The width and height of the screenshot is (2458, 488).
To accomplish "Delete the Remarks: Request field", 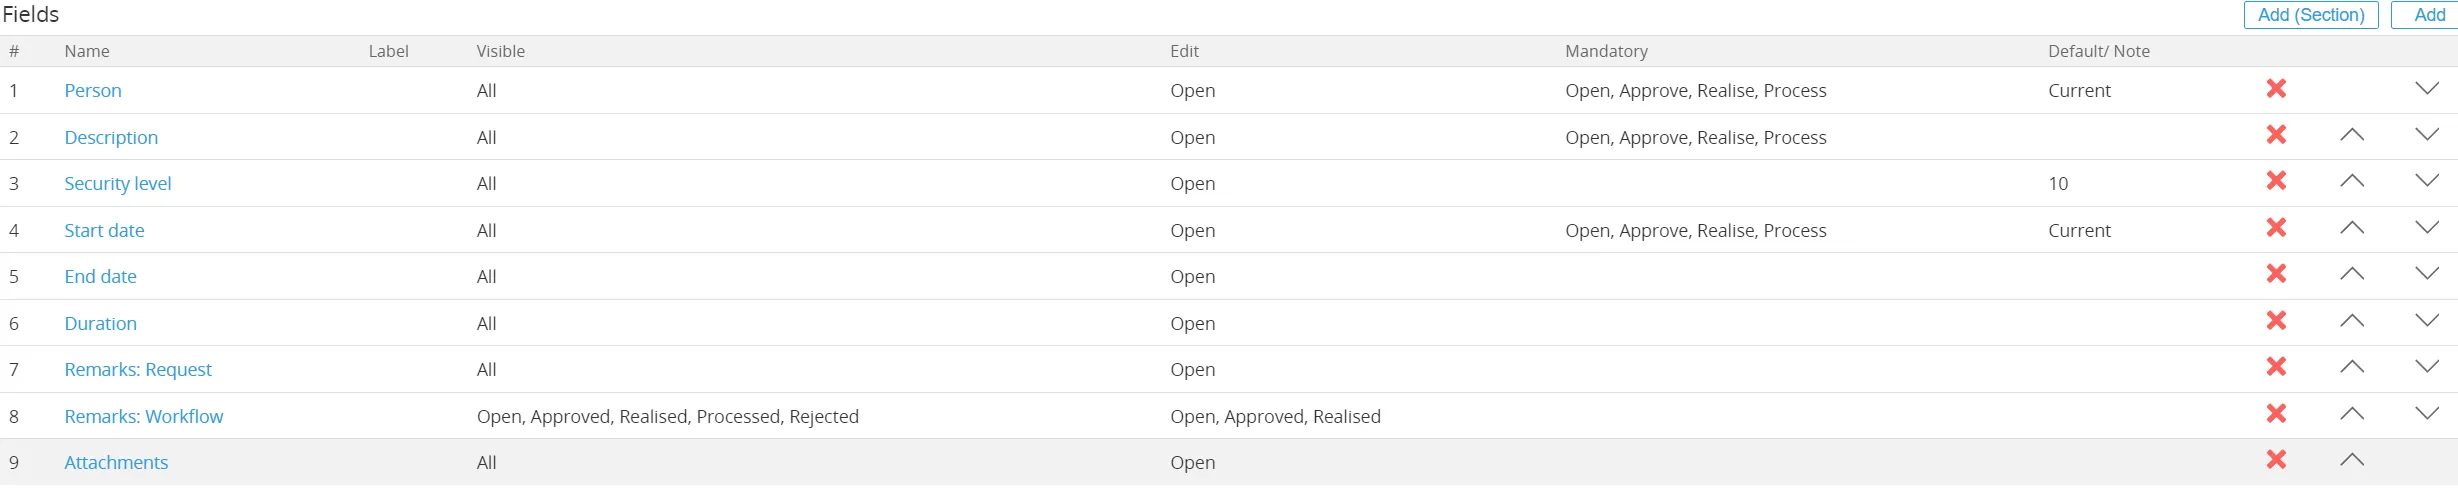I will coord(2276,367).
